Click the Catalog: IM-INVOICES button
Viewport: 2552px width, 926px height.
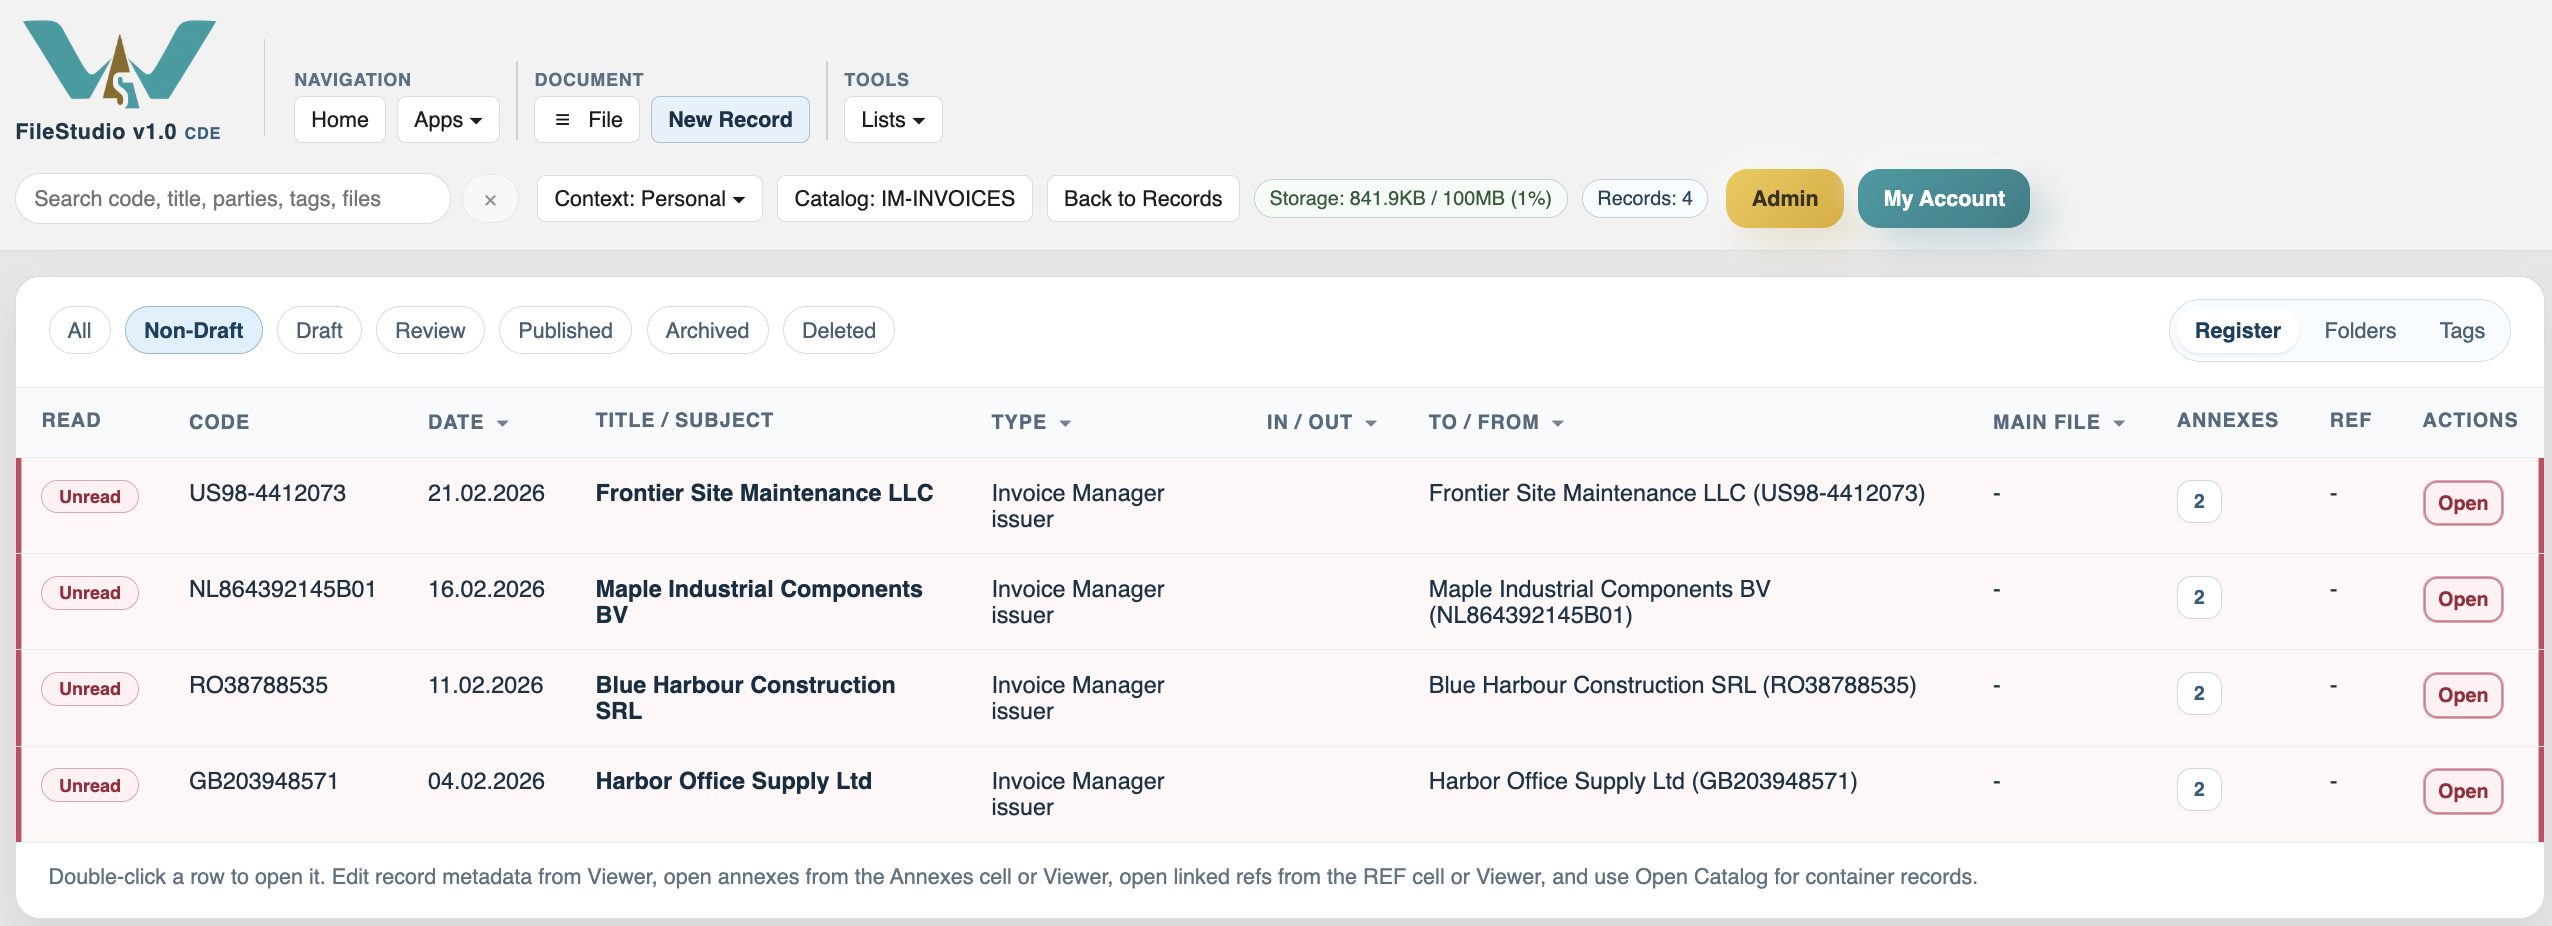pos(905,199)
